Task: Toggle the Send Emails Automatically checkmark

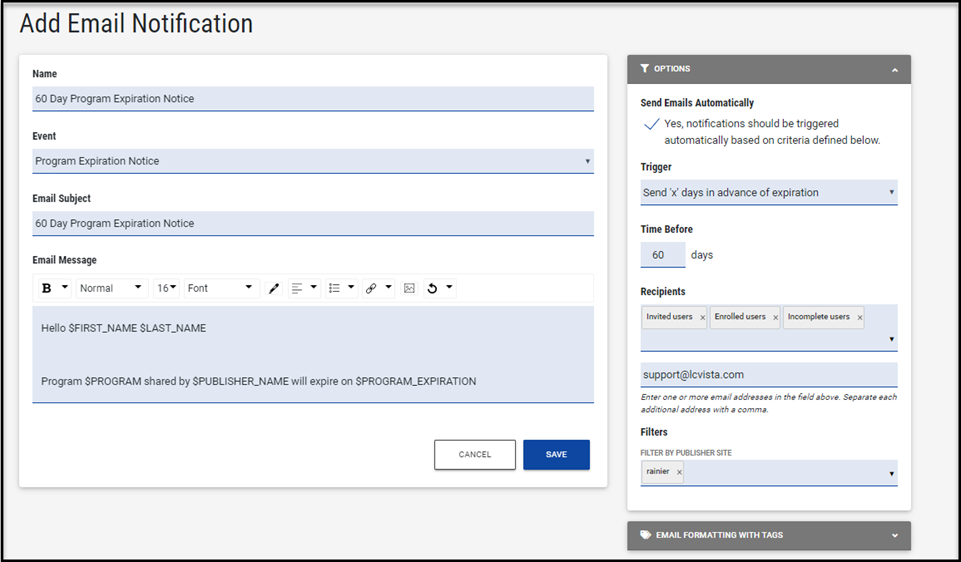Action: (x=652, y=125)
